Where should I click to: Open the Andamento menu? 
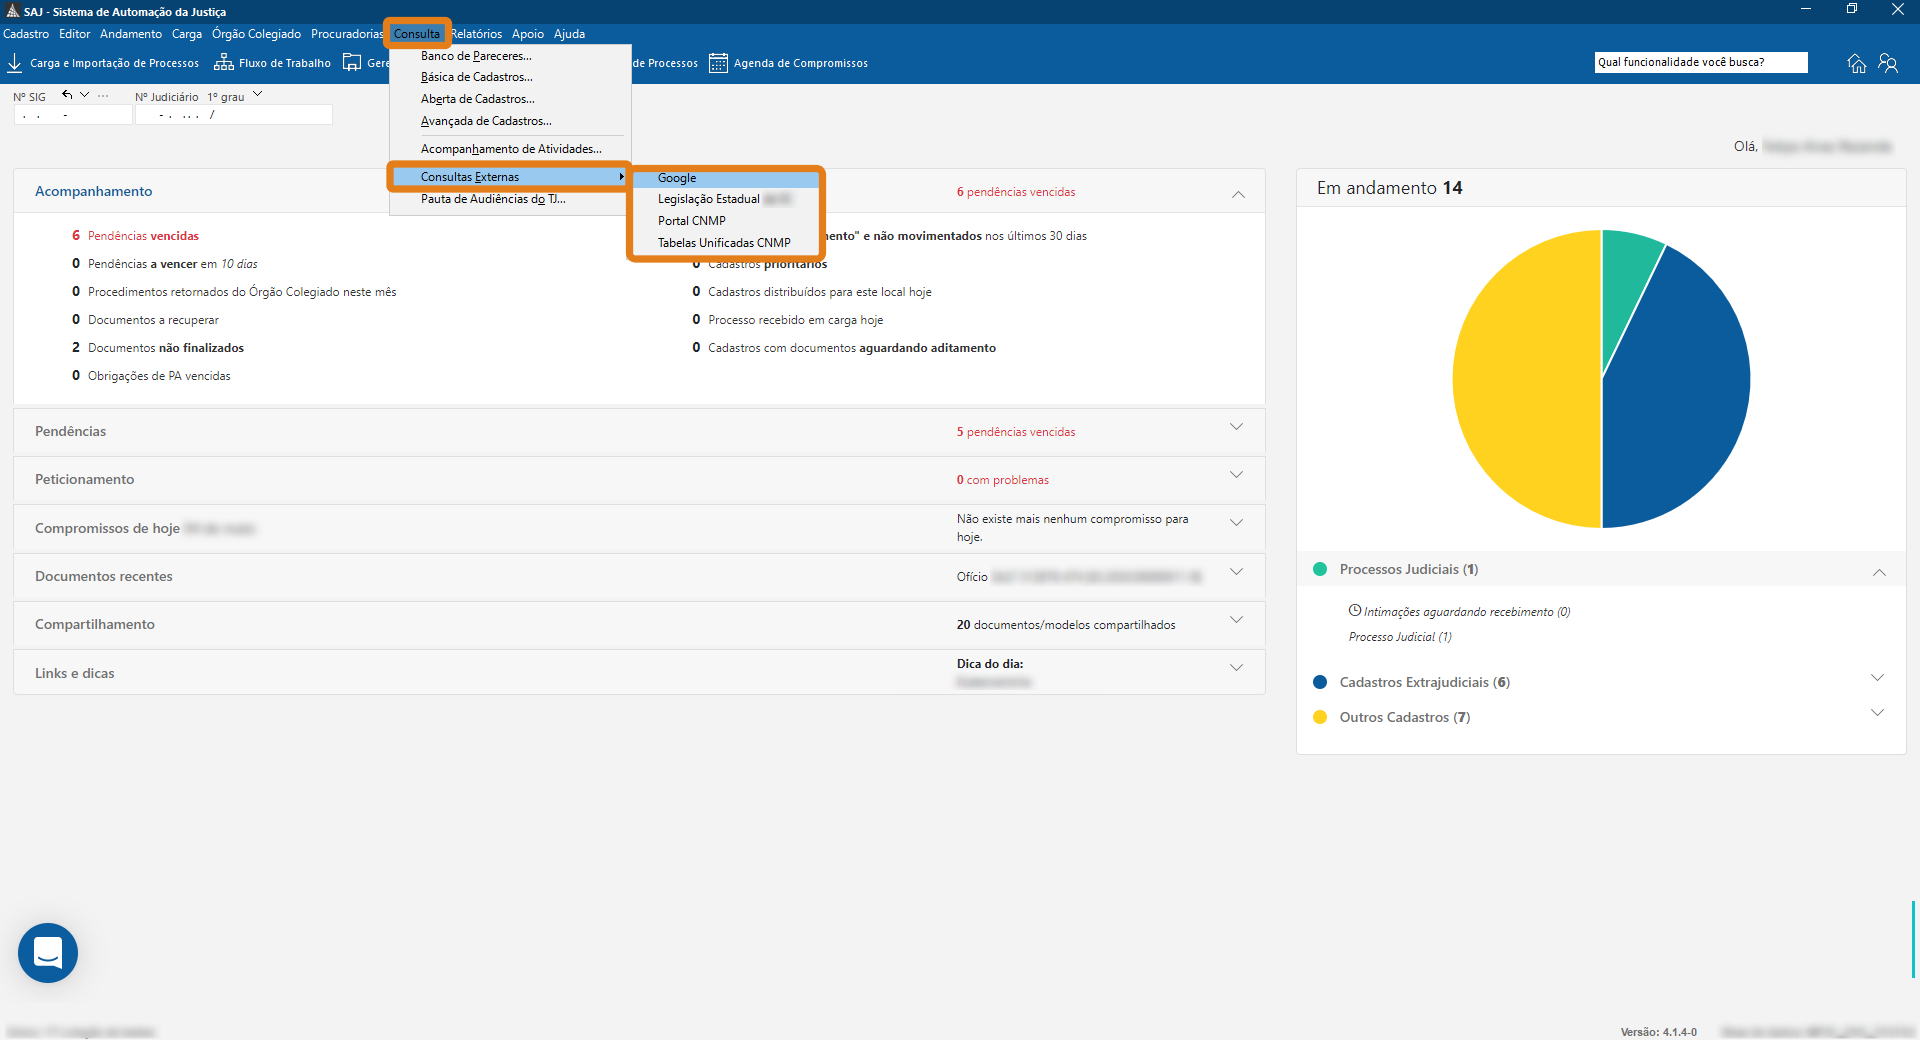pyautogui.click(x=131, y=34)
